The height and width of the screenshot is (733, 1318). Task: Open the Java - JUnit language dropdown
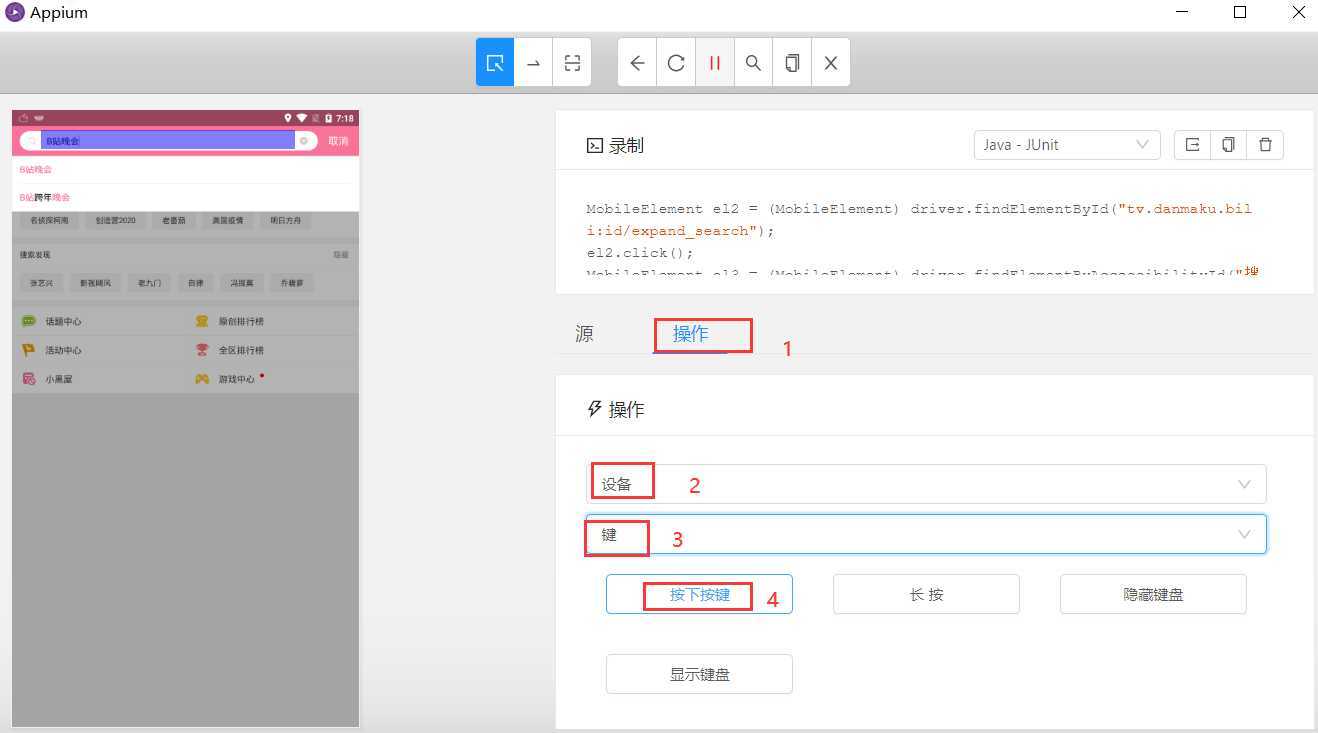(x=1067, y=145)
